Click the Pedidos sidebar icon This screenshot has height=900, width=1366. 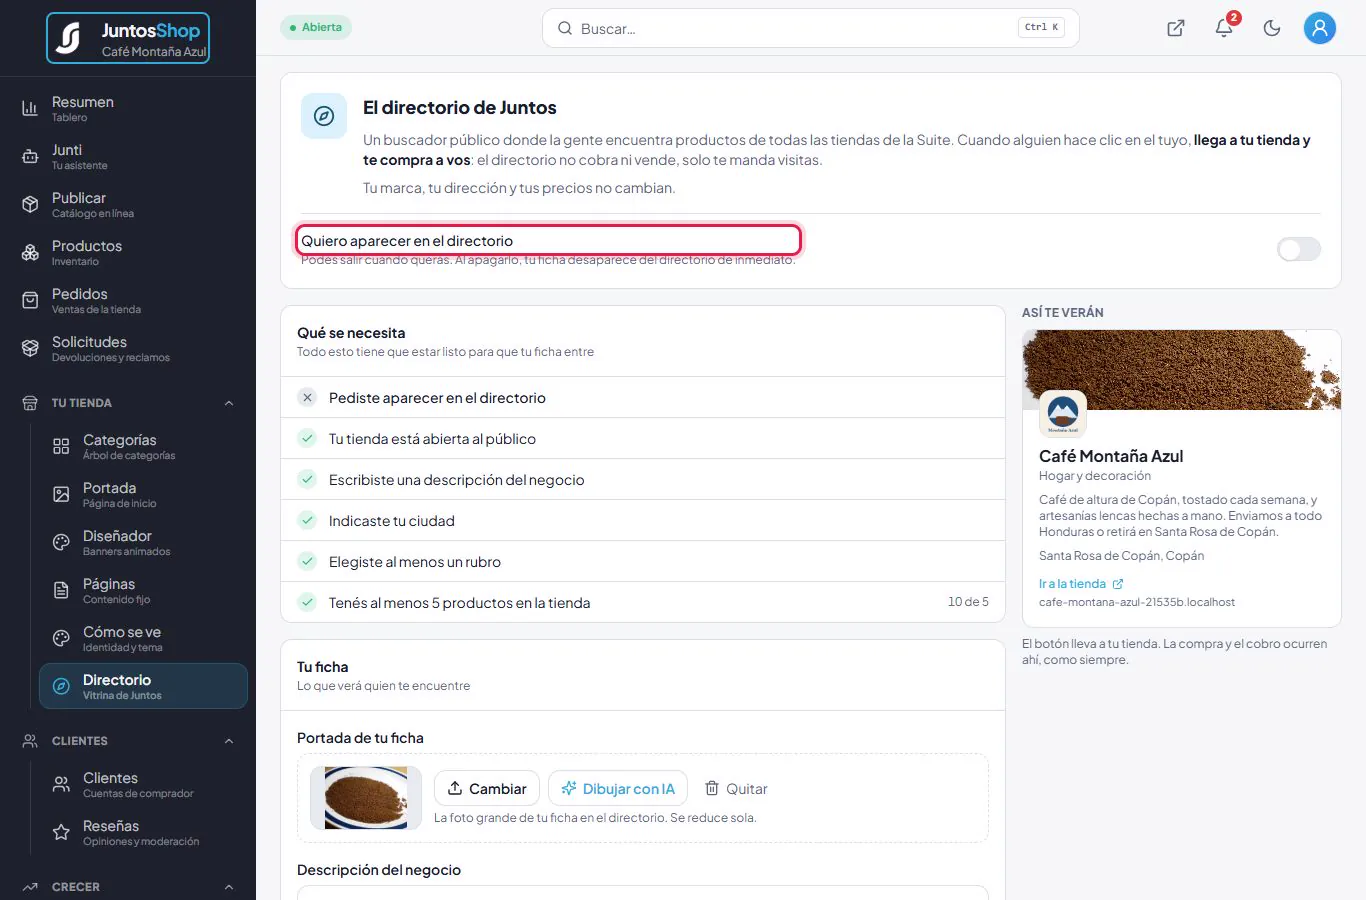click(x=30, y=300)
